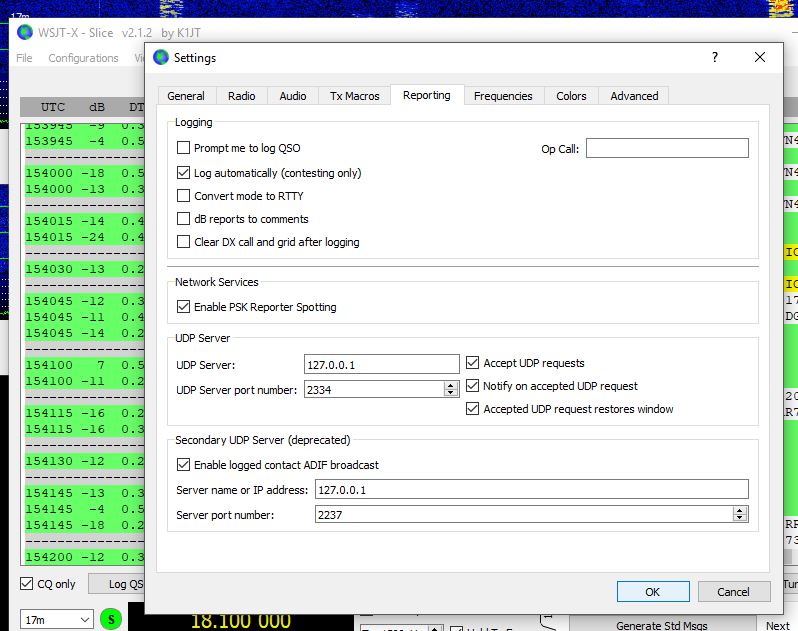Confirm settings with OK
The height and width of the screenshot is (631, 798).
coord(653,592)
